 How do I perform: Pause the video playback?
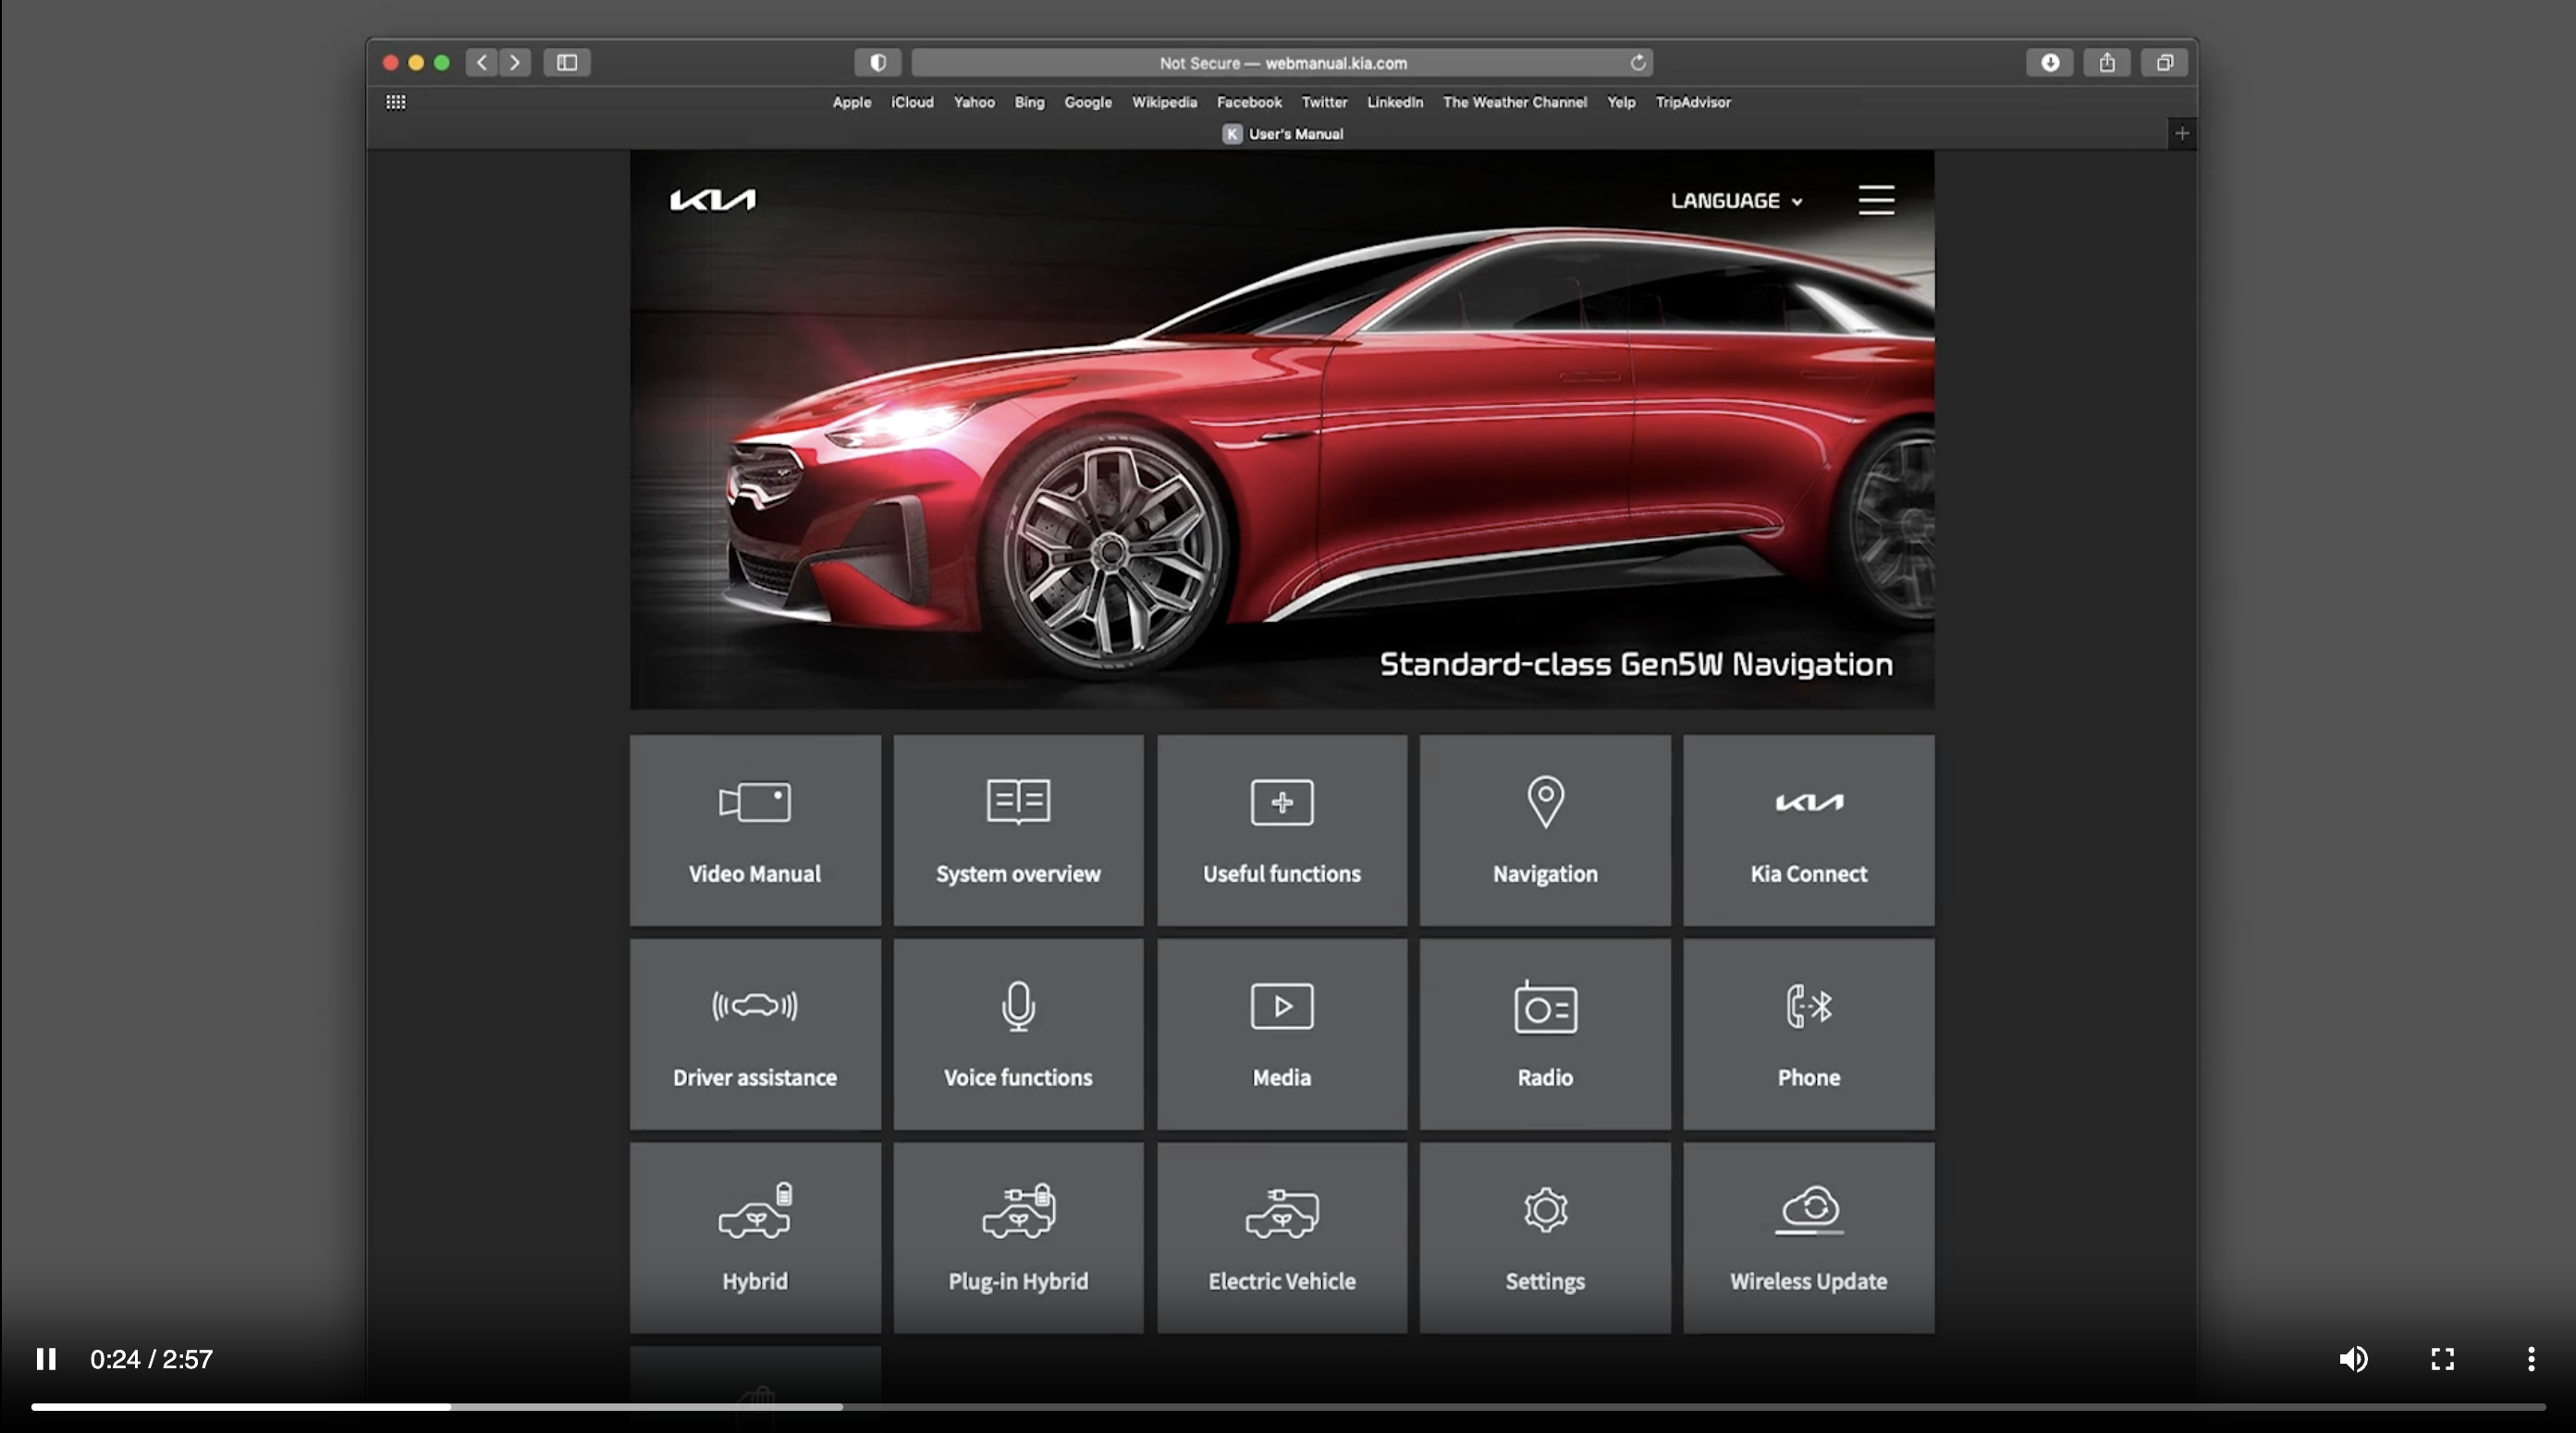point(46,1358)
